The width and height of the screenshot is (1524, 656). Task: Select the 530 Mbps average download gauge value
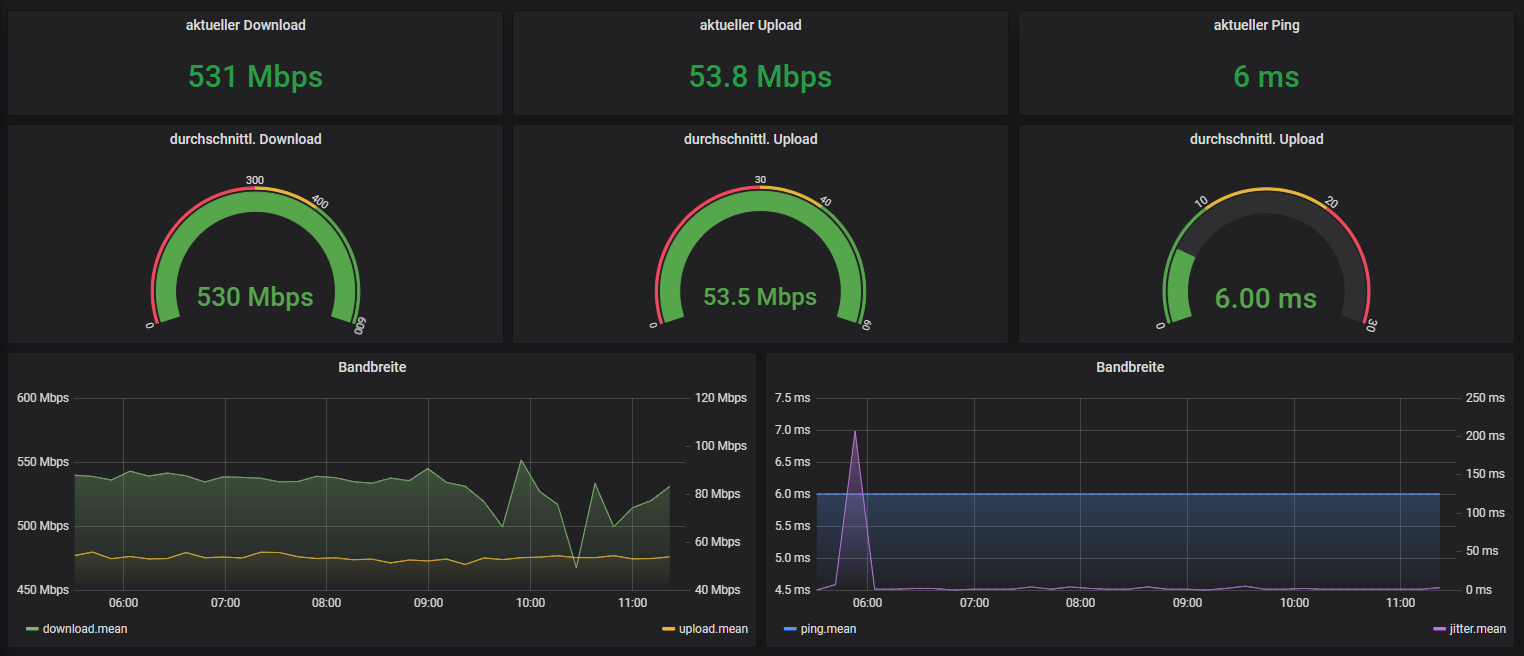click(x=255, y=297)
